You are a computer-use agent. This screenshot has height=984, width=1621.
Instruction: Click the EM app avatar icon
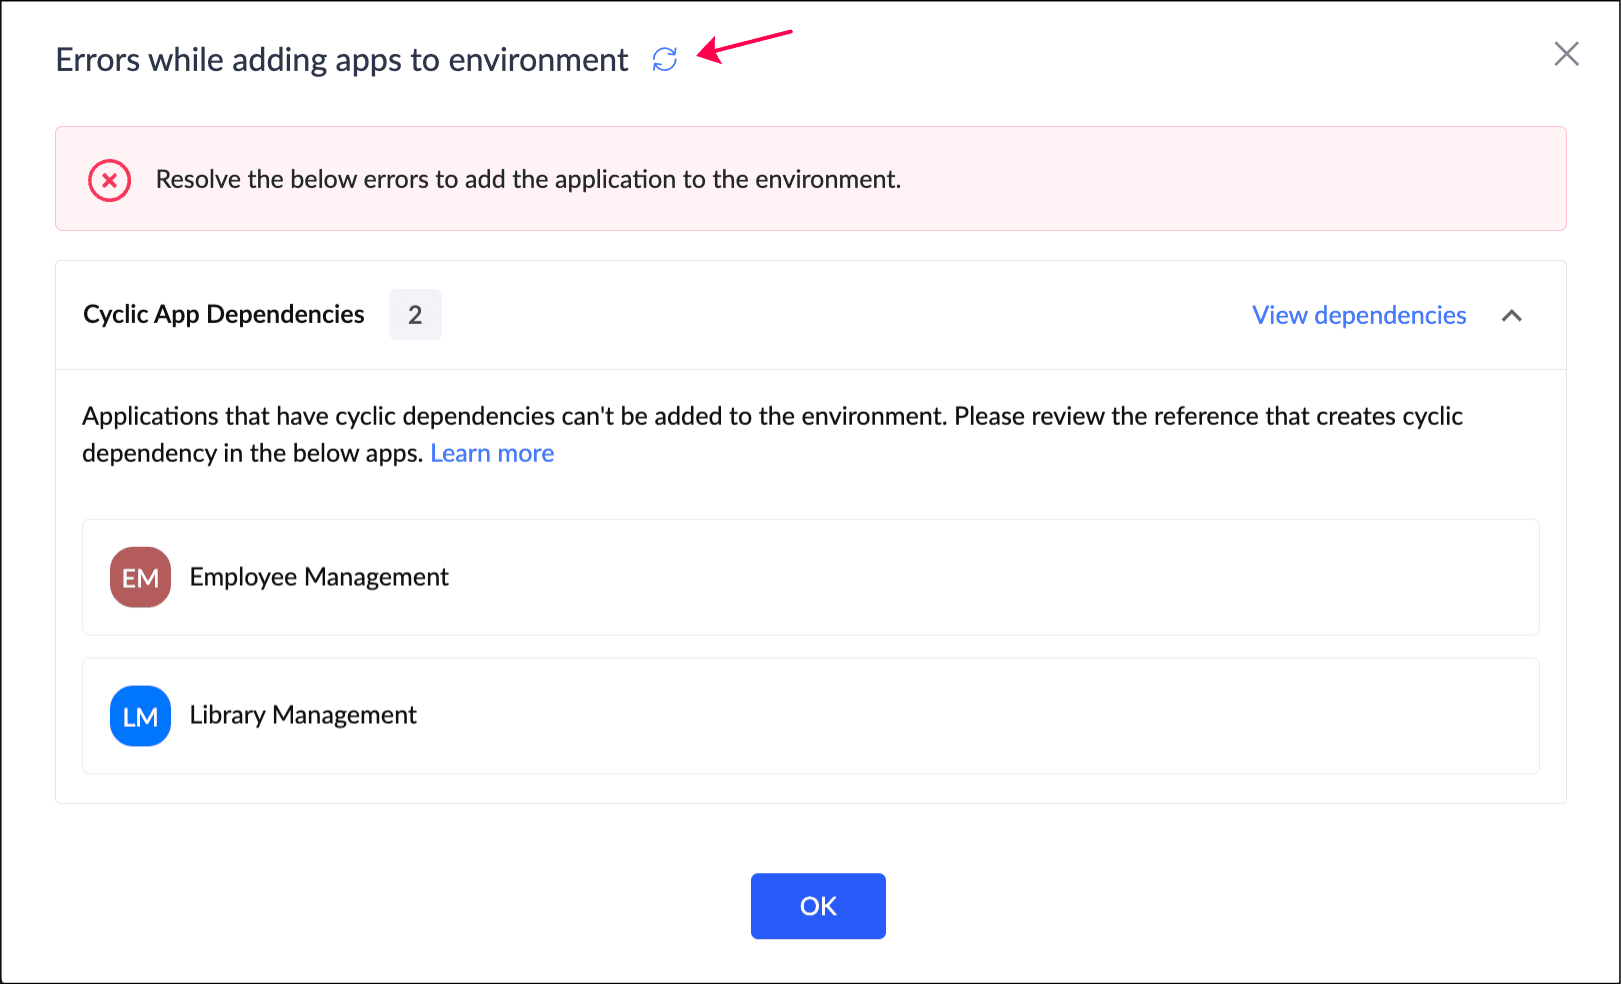point(140,577)
